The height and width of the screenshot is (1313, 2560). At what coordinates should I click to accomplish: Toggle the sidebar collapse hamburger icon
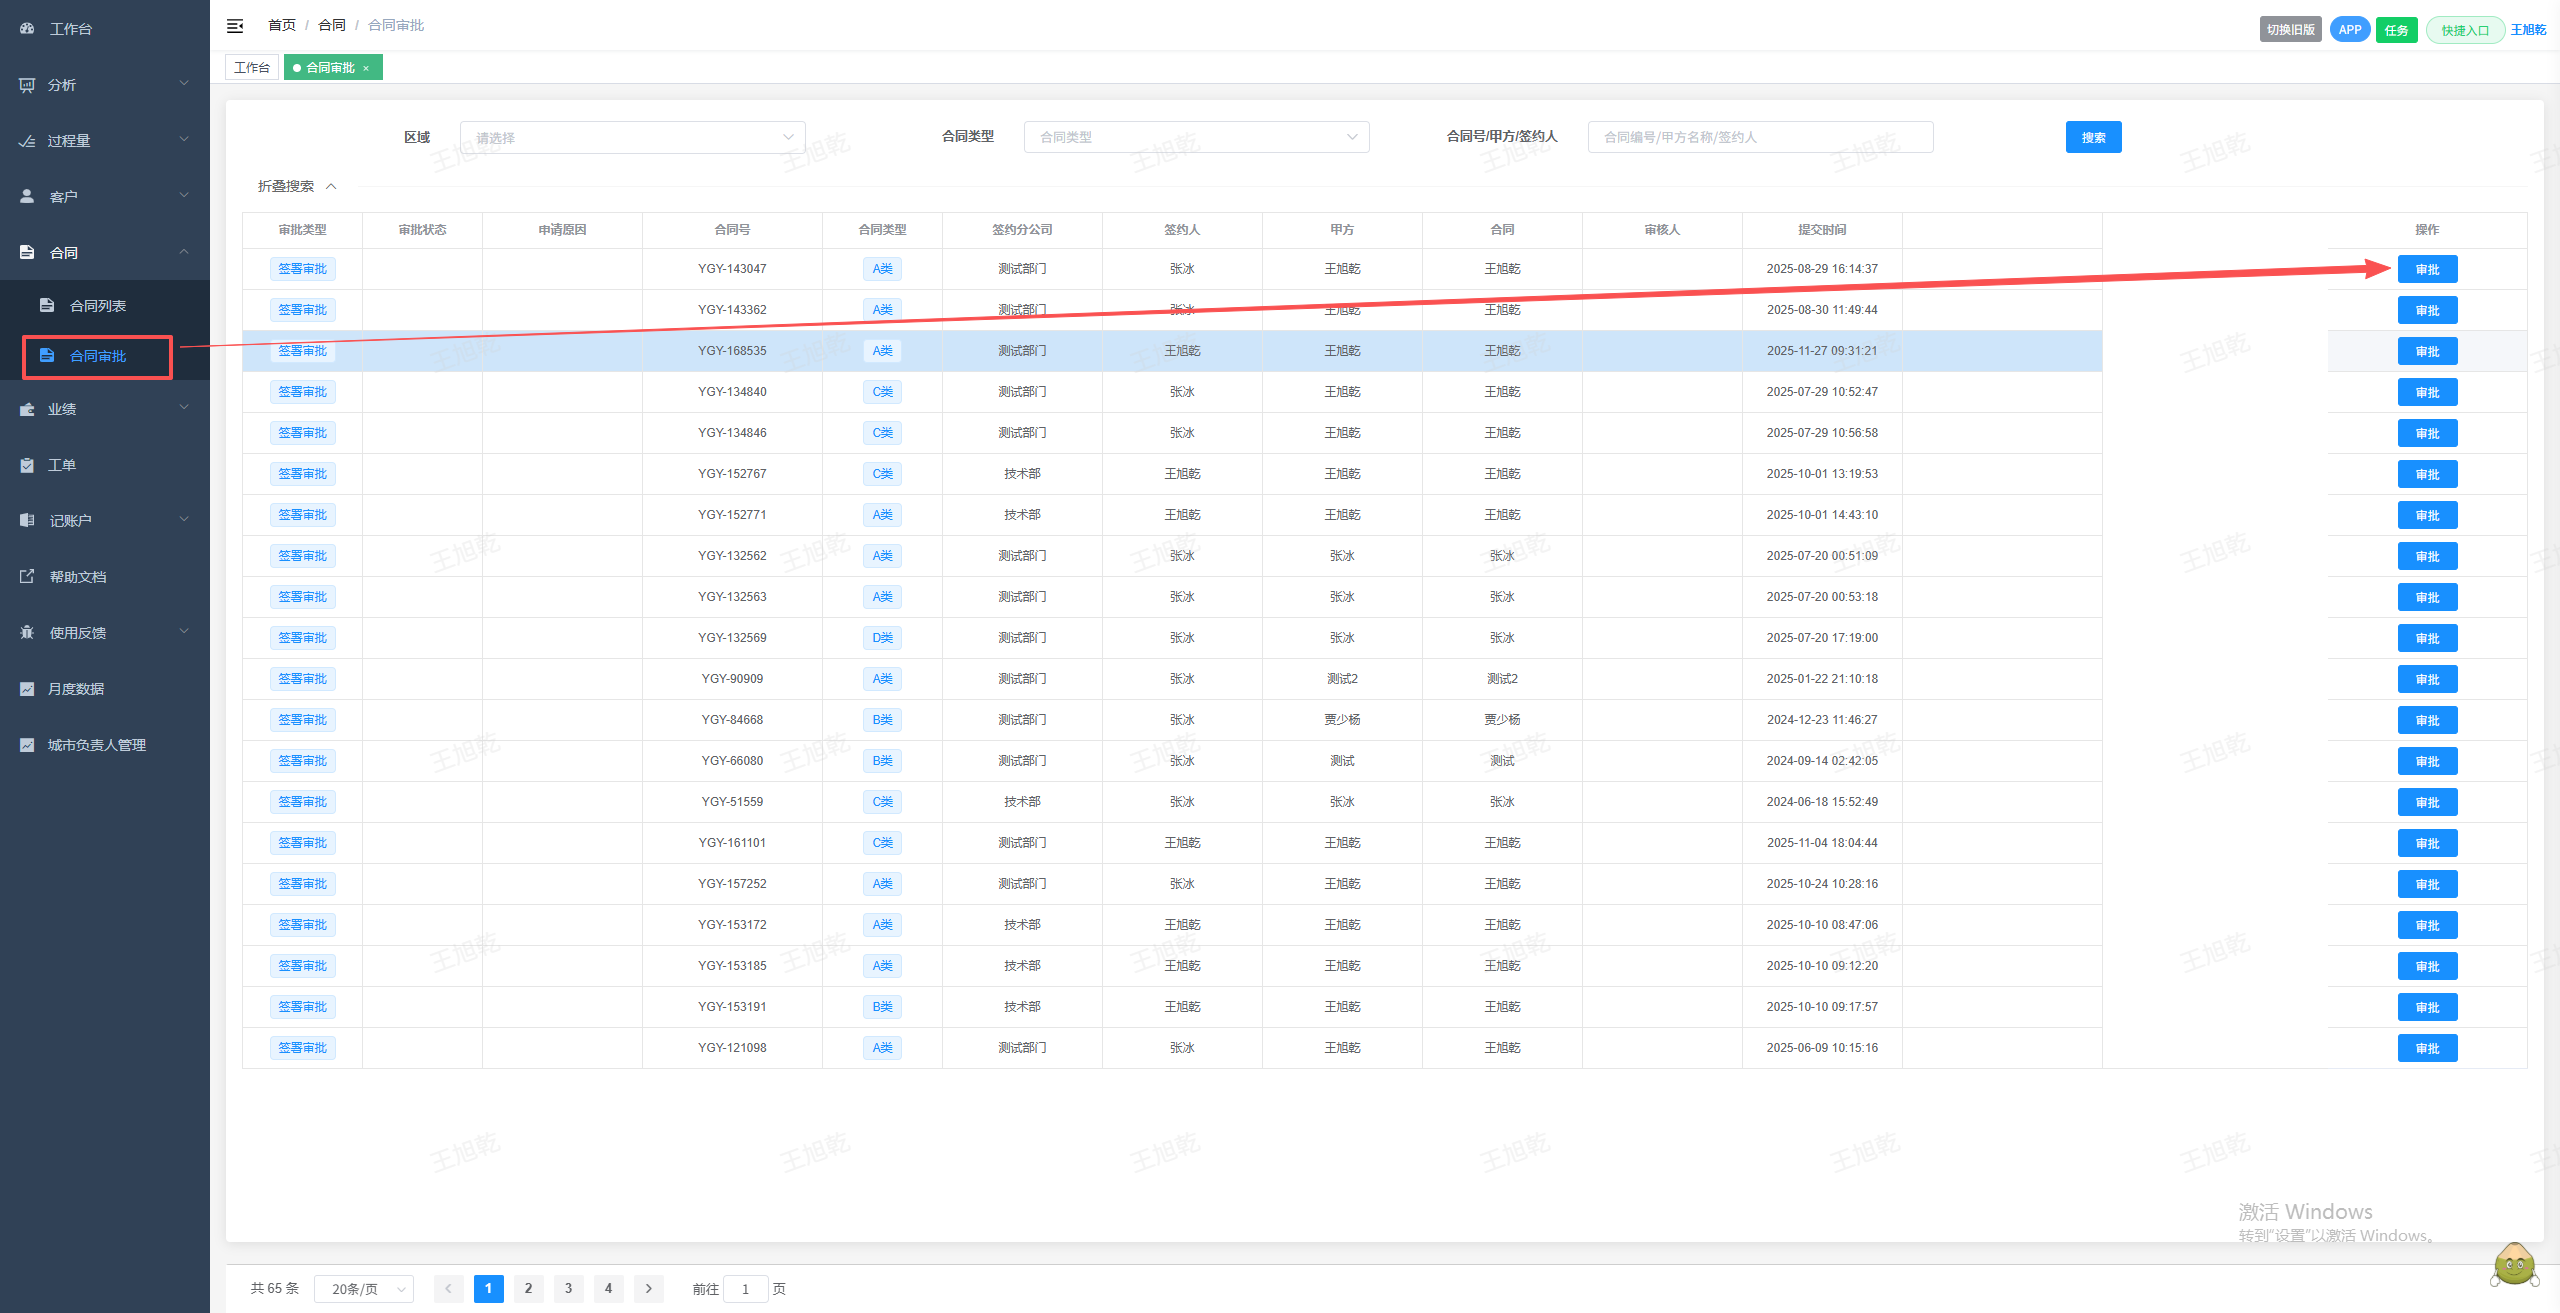click(235, 26)
